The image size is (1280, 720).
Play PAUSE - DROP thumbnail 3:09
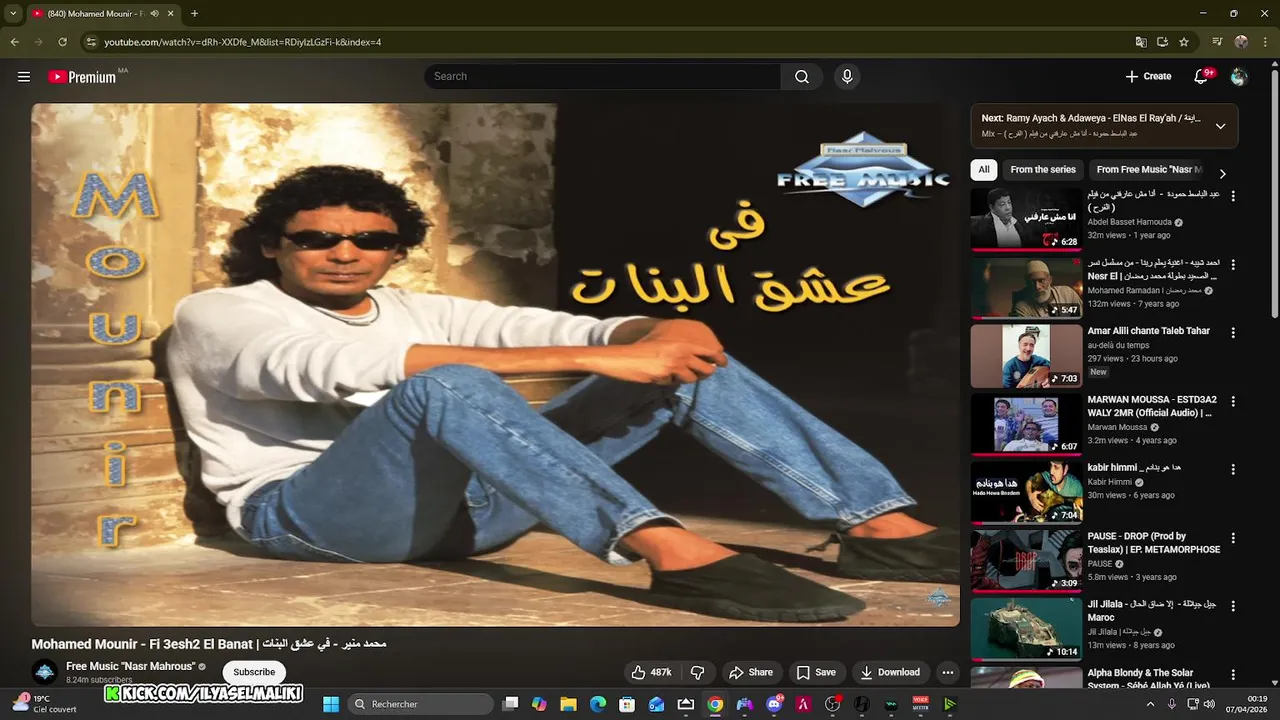[1026, 561]
